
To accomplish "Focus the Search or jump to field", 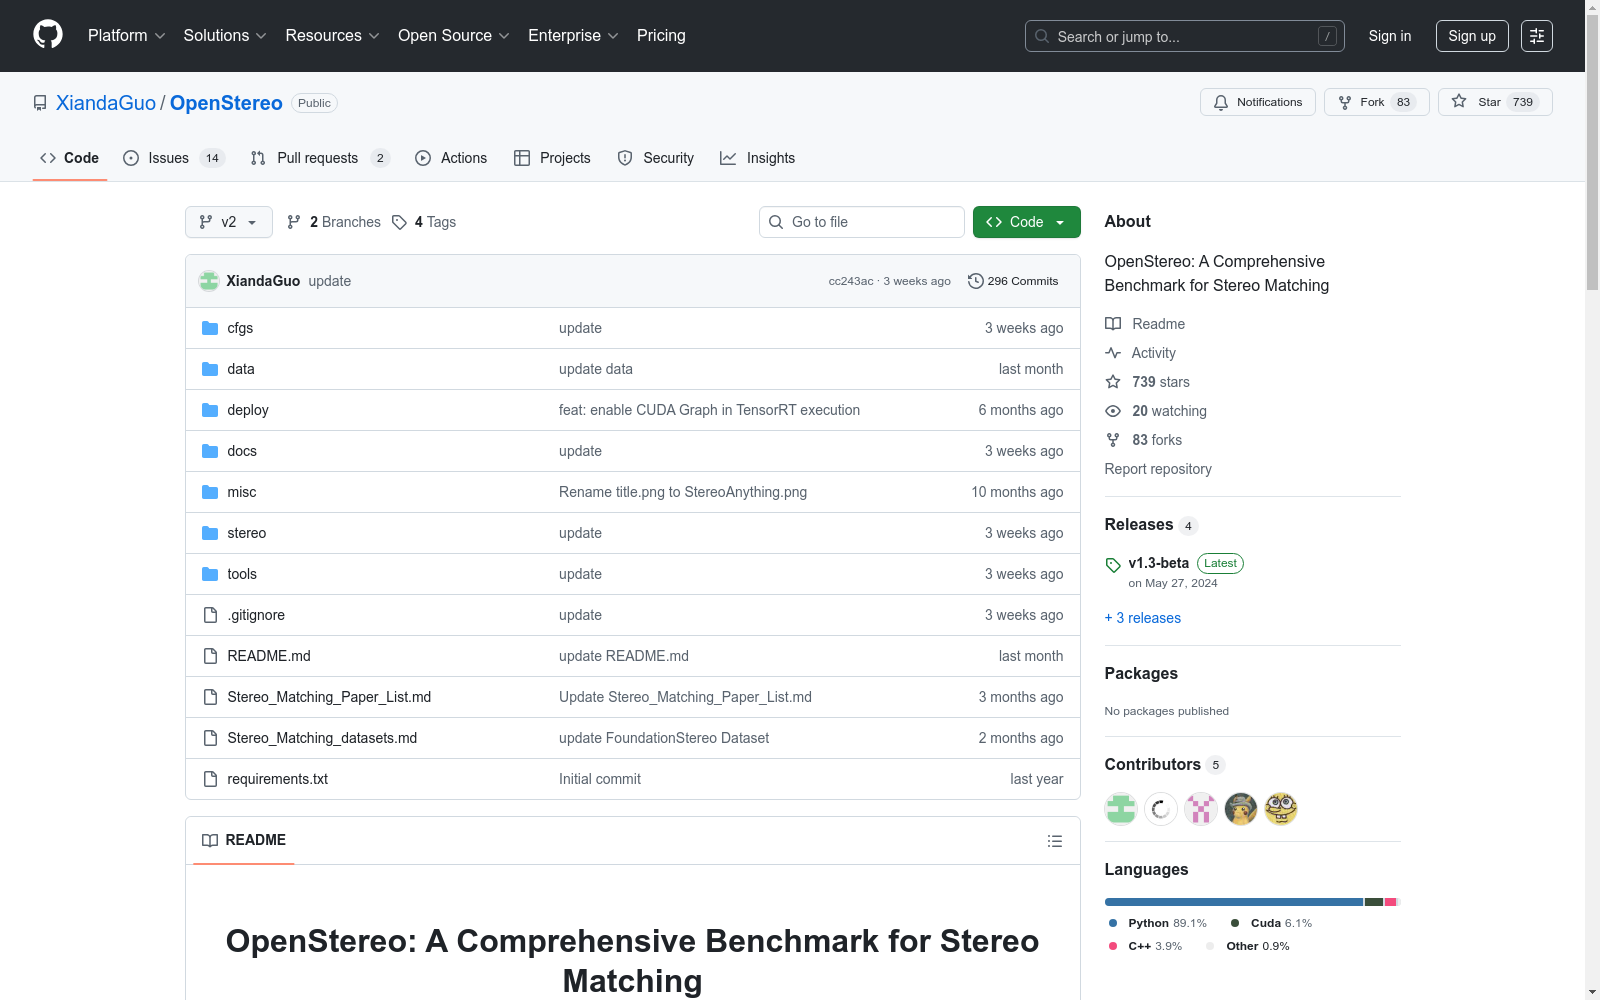I will 1185,36.
